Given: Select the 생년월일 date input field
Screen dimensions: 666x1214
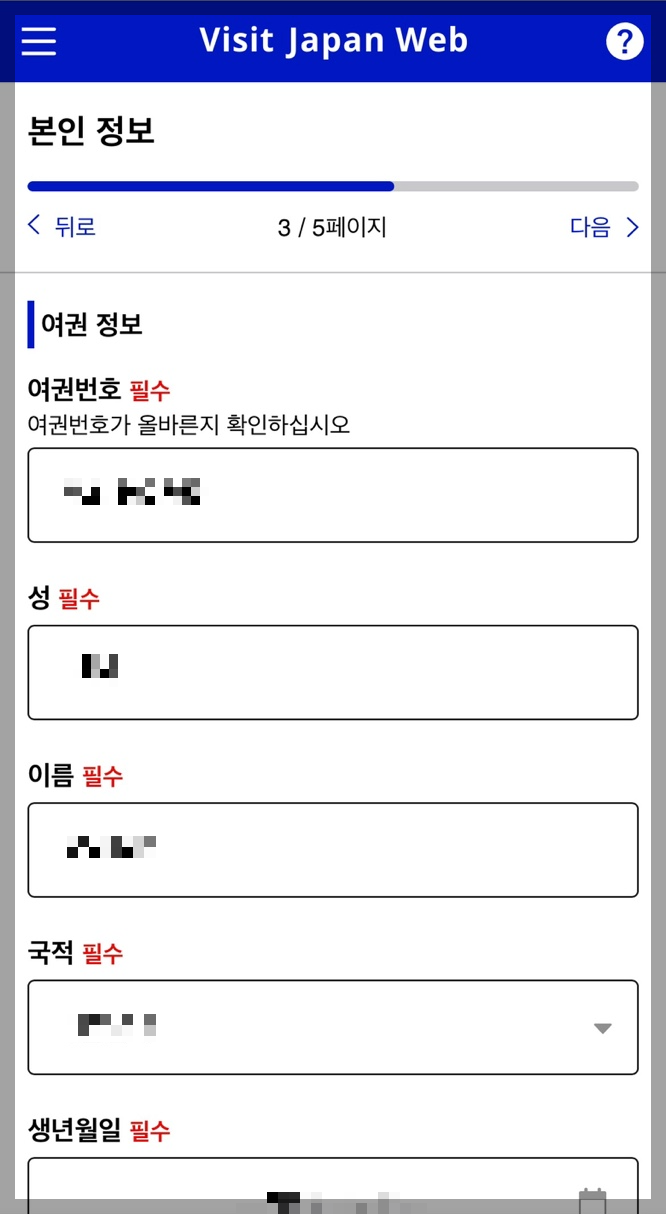Looking at the screenshot, I should coord(333,1194).
